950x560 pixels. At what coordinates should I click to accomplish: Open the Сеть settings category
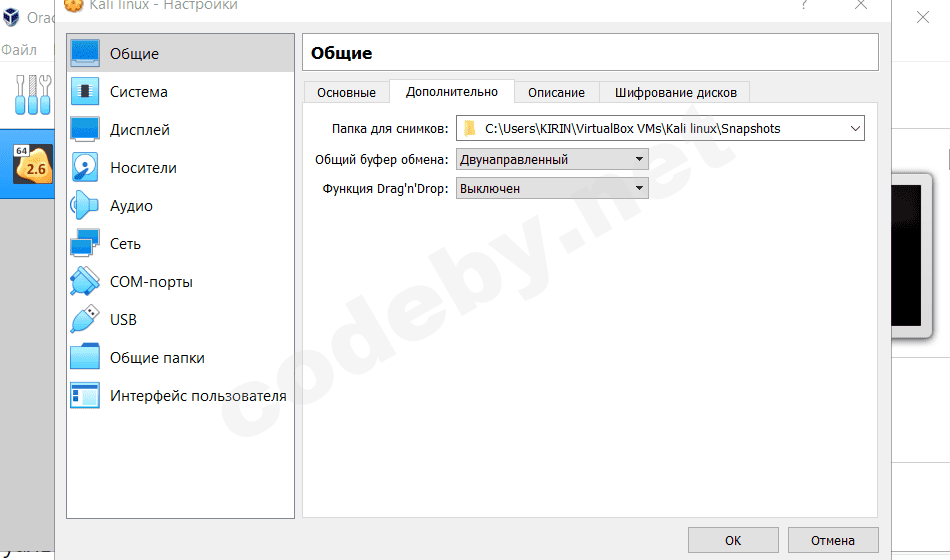coord(181,244)
